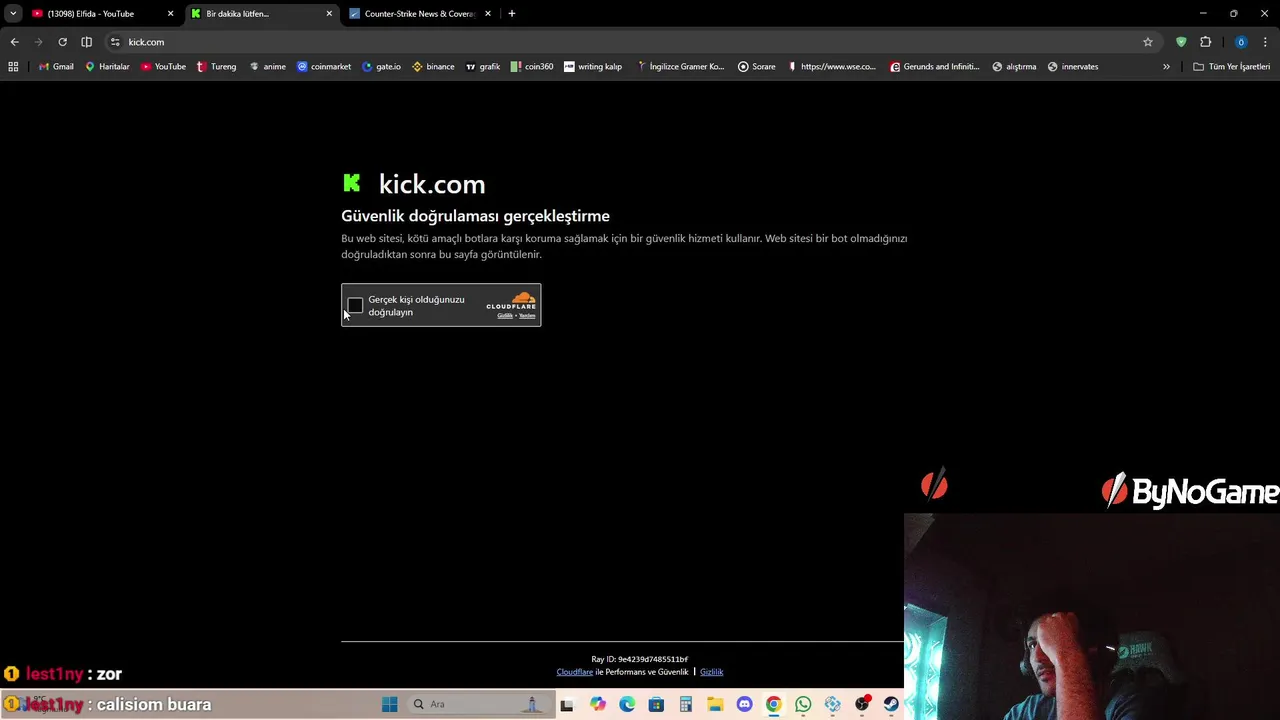This screenshot has height=720, width=1280.
Task: Open the Chrome three-dot menu
Action: coord(1265,42)
